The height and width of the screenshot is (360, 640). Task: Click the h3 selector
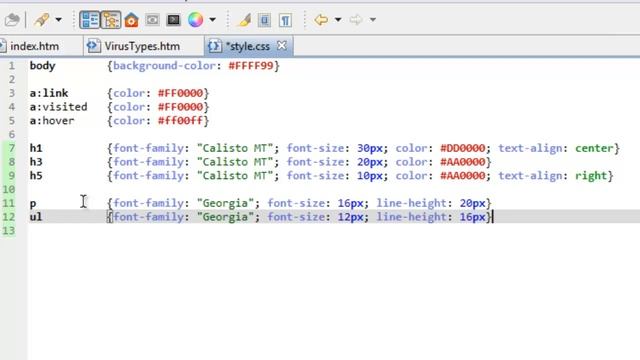click(36, 162)
